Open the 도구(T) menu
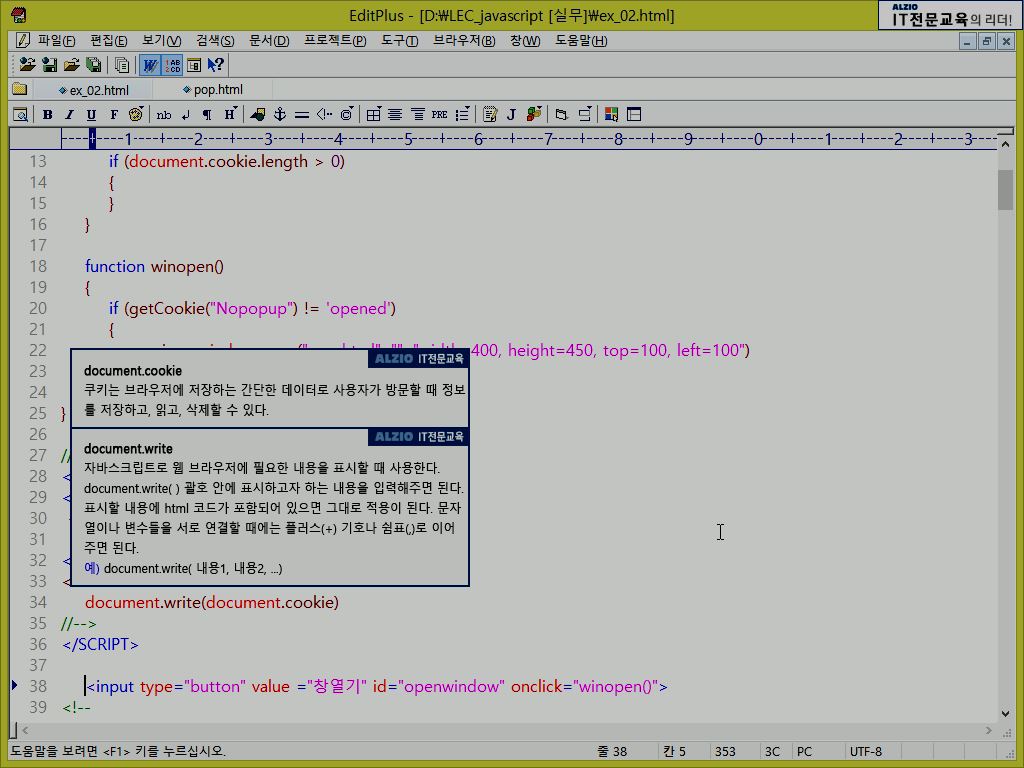This screenshot has height=768, width=1024. click(x=400, y=40)
